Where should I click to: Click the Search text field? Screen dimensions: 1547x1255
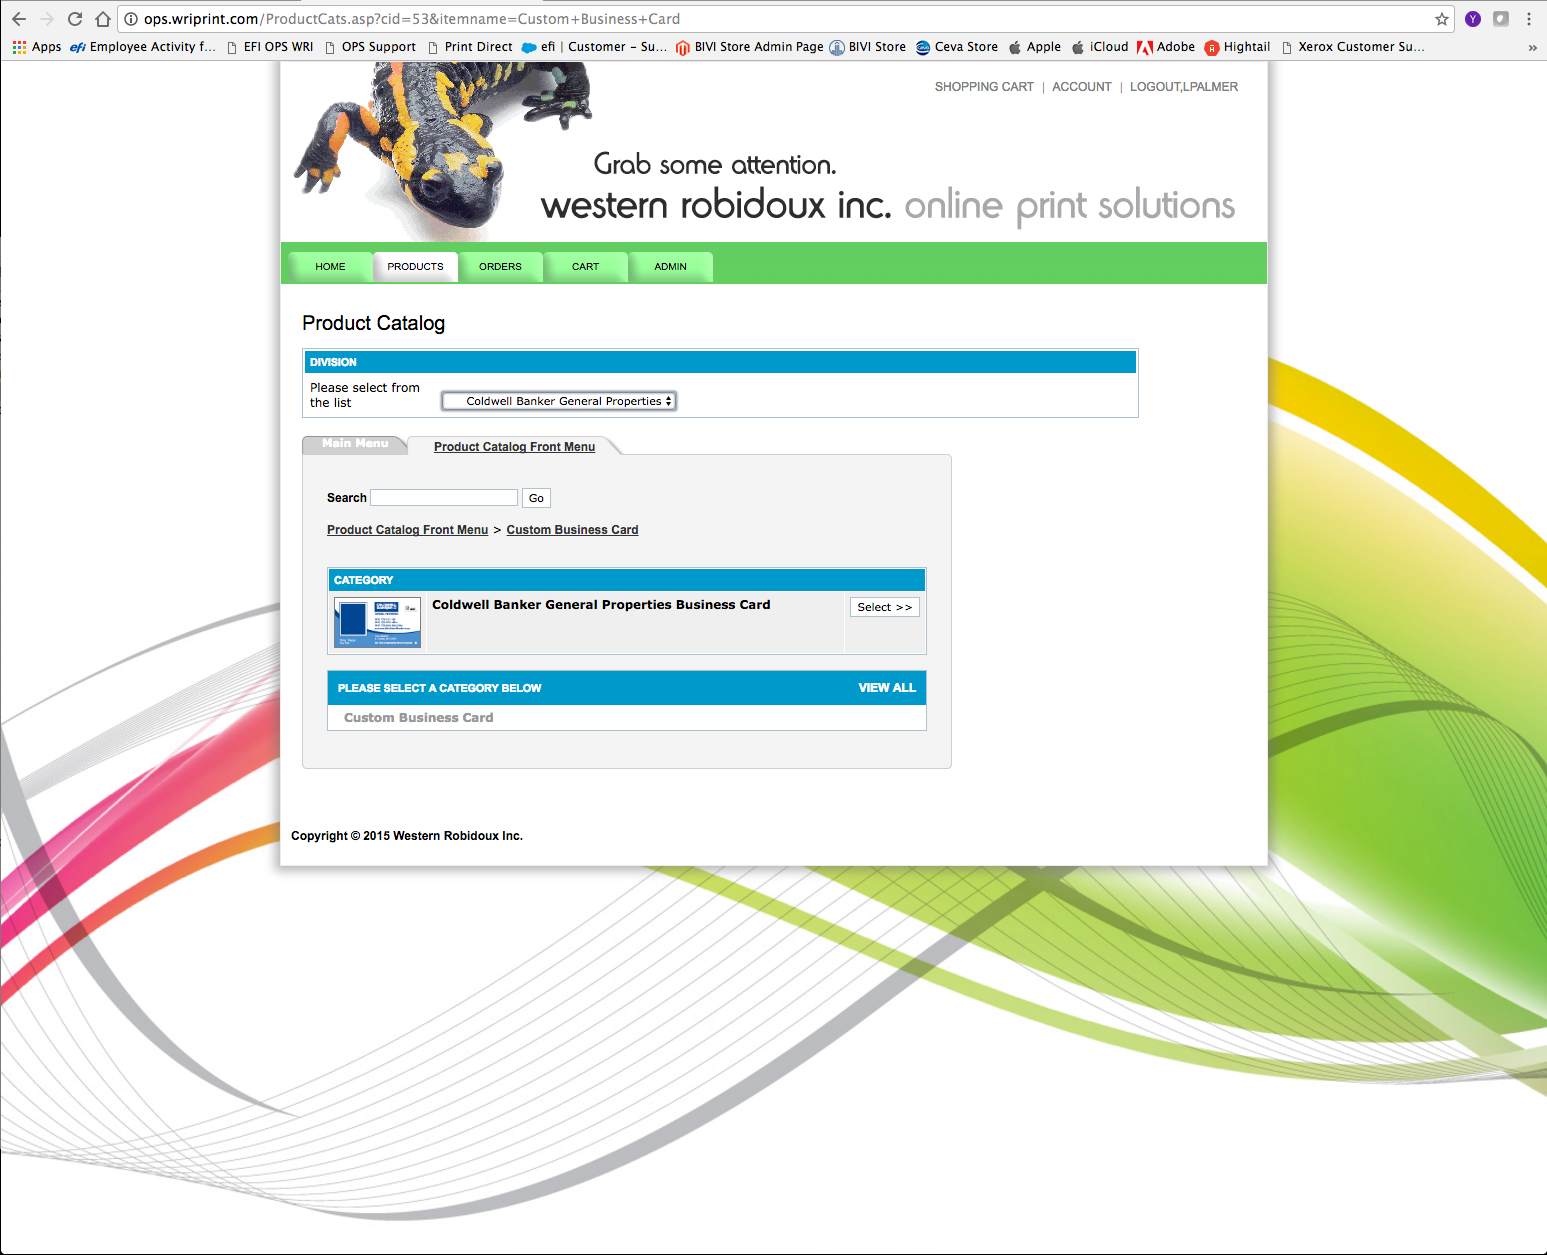(444, 498)
